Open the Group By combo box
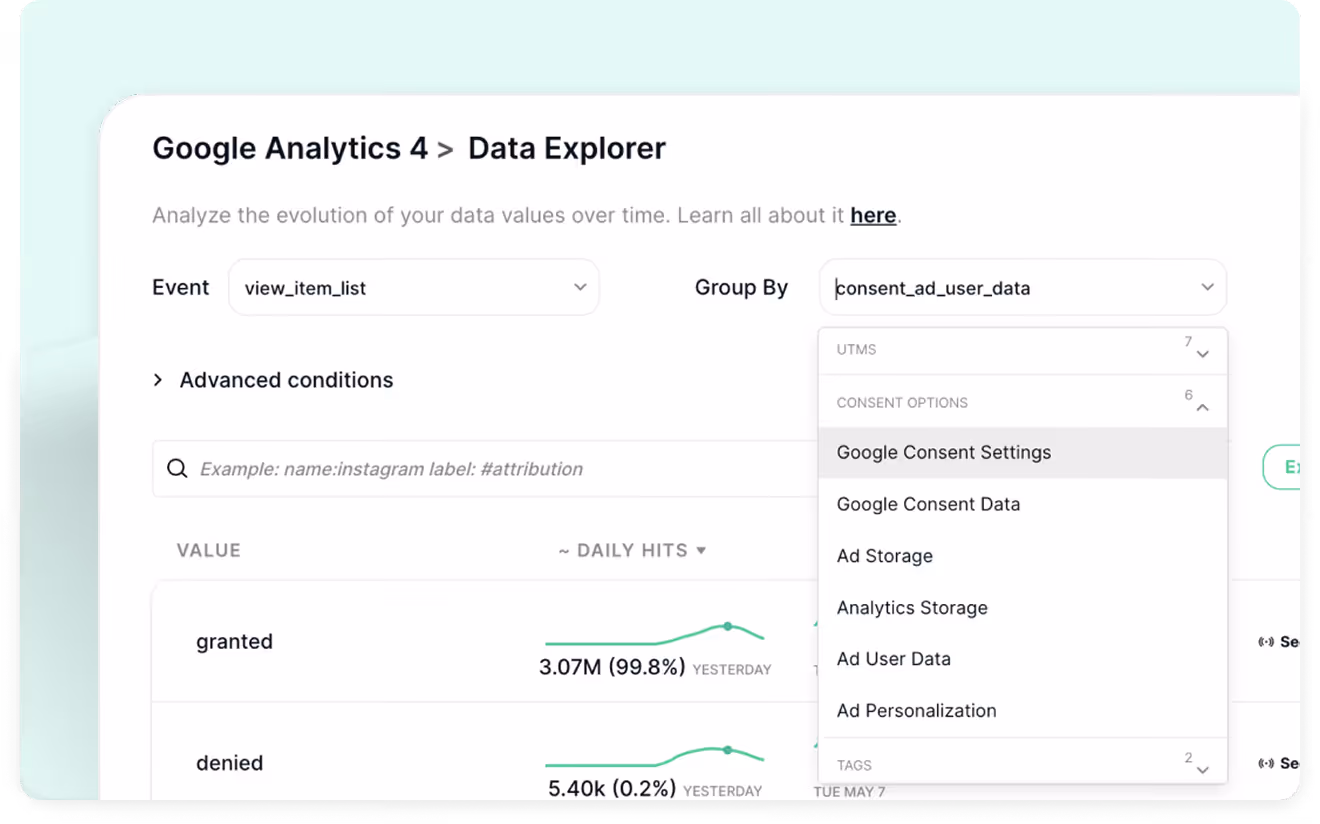1320x824 pixels. tap(1022, 288)
